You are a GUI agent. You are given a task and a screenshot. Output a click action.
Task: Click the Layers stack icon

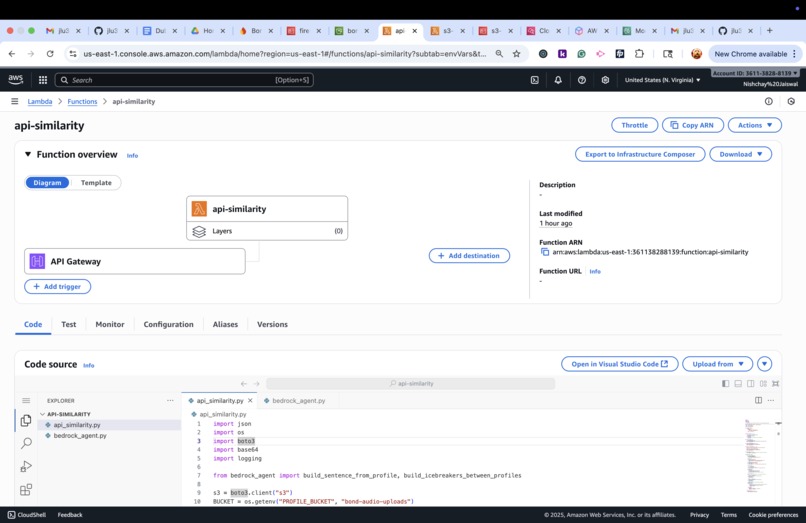click(199, 231)
